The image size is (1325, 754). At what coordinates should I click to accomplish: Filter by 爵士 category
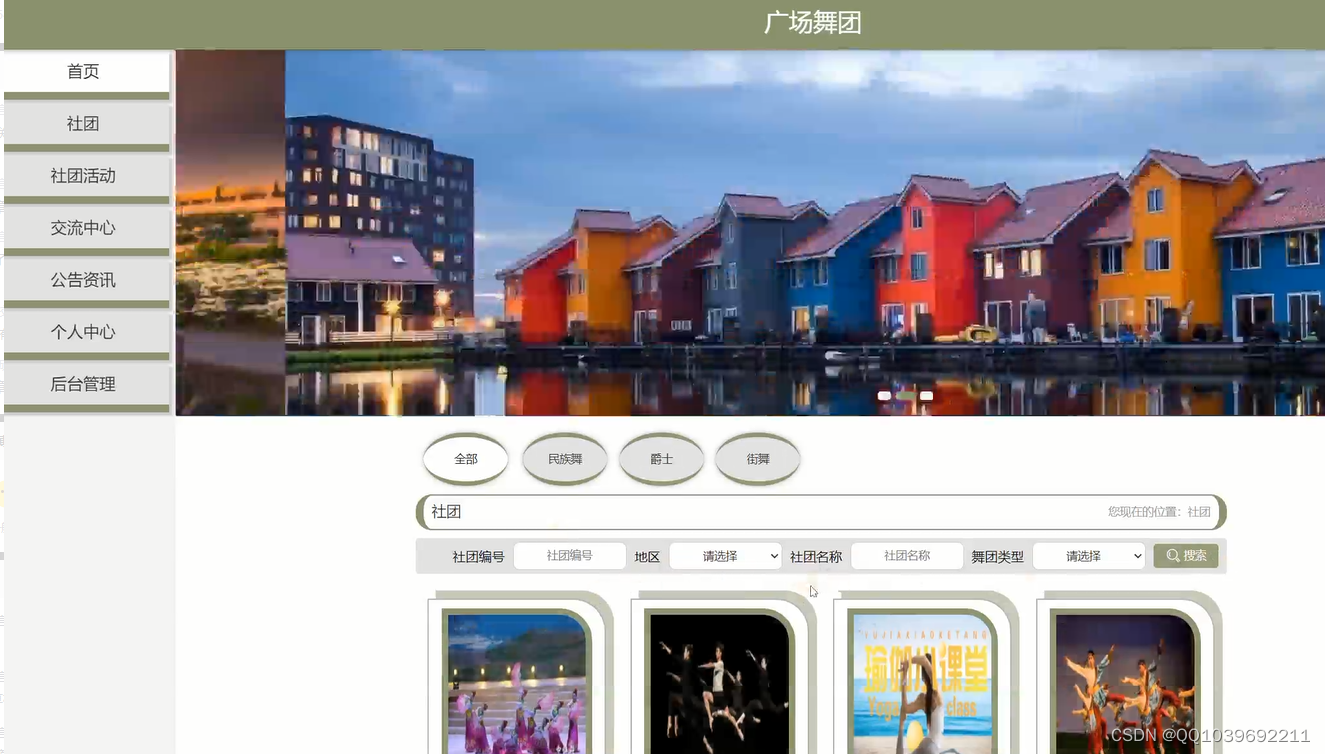662,459
